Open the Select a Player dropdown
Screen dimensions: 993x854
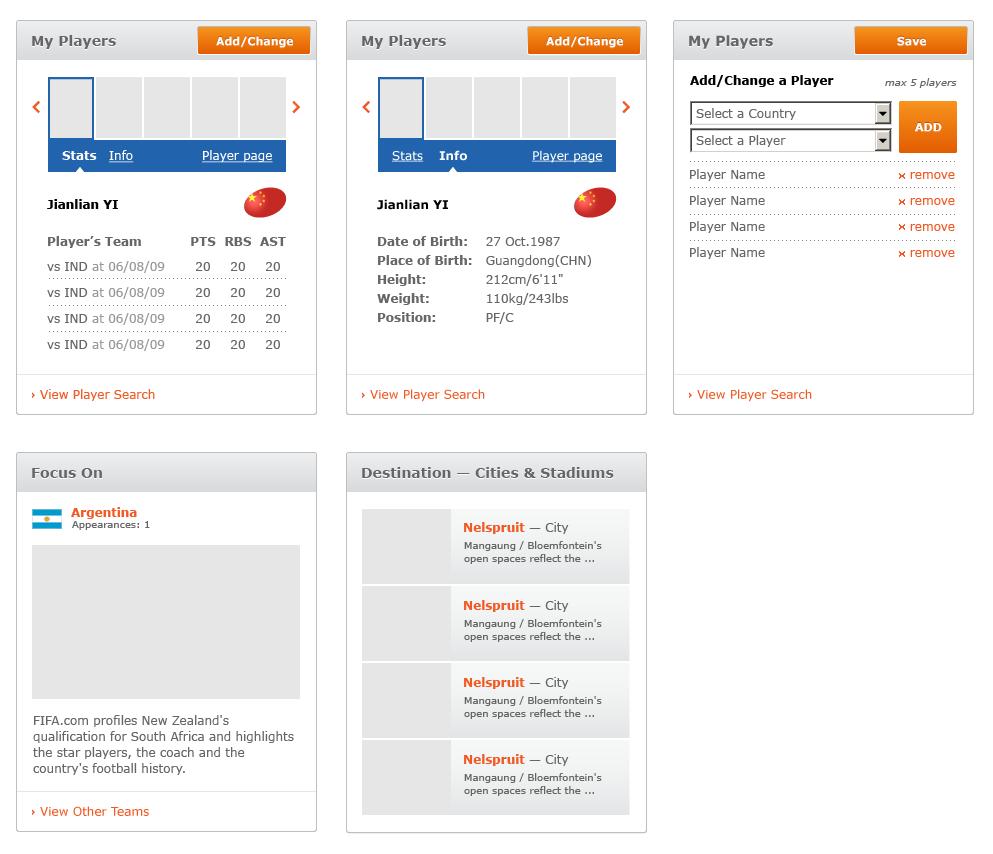point(790,141)
